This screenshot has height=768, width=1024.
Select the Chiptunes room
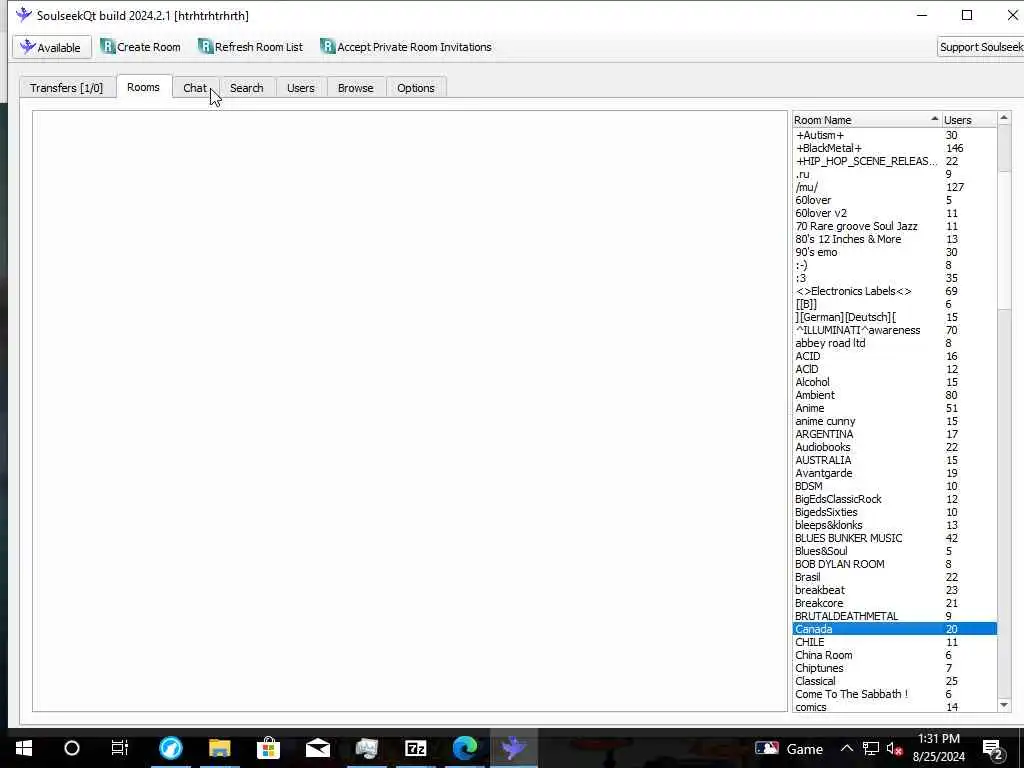pyautogui.click(x=895, y=668)
